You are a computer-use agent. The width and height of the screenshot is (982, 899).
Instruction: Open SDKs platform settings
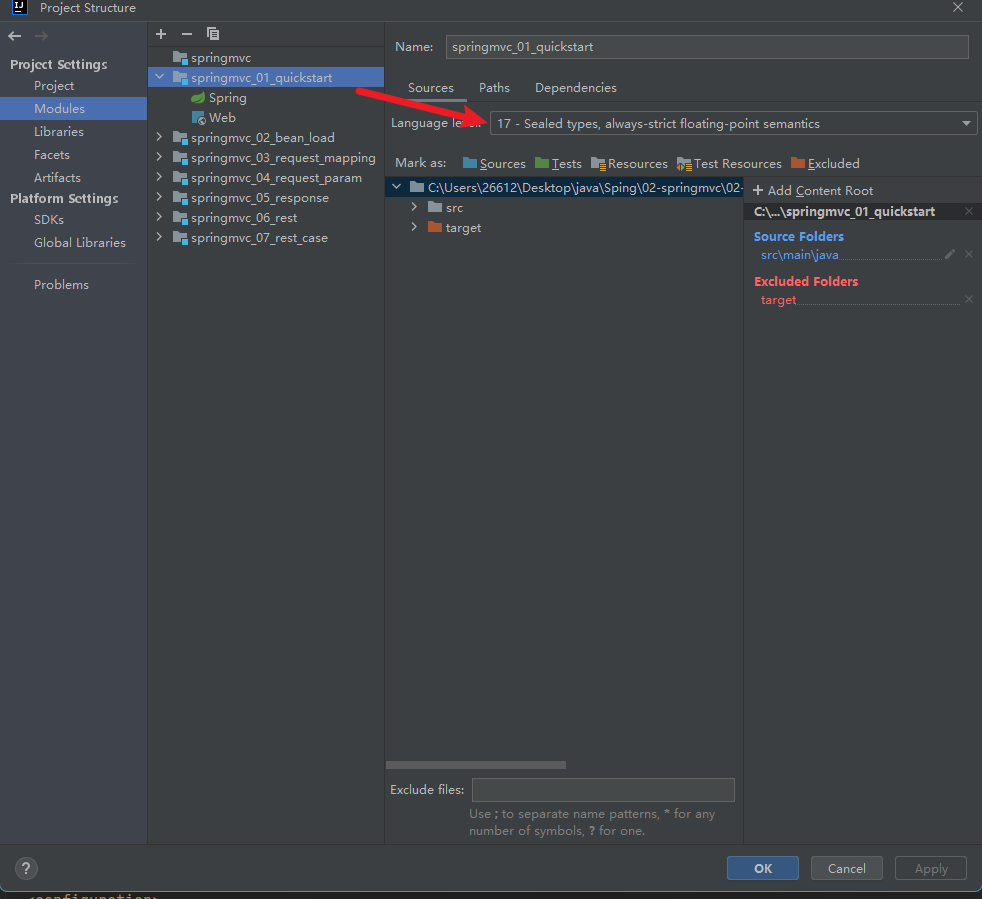click(49, 220)
